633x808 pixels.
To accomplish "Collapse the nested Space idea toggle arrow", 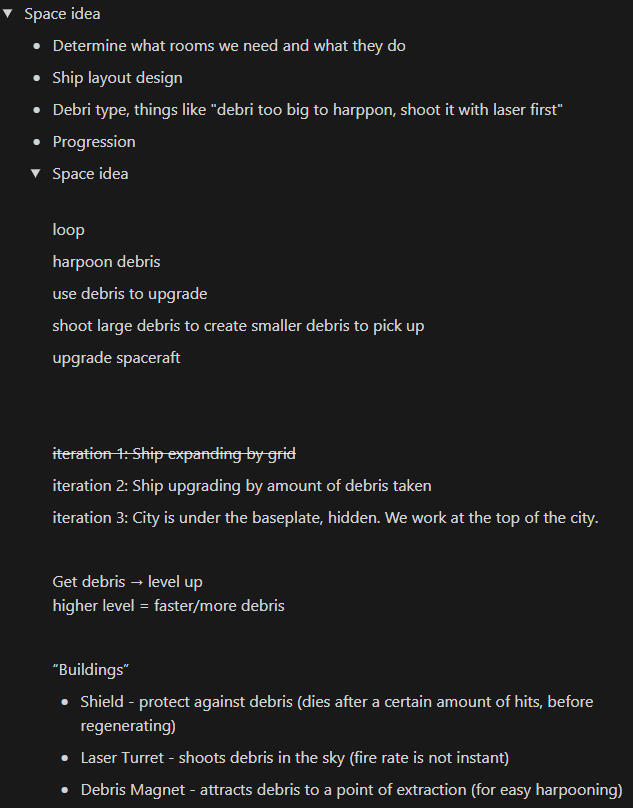I will pyautogui.click(x=36, y=174).
